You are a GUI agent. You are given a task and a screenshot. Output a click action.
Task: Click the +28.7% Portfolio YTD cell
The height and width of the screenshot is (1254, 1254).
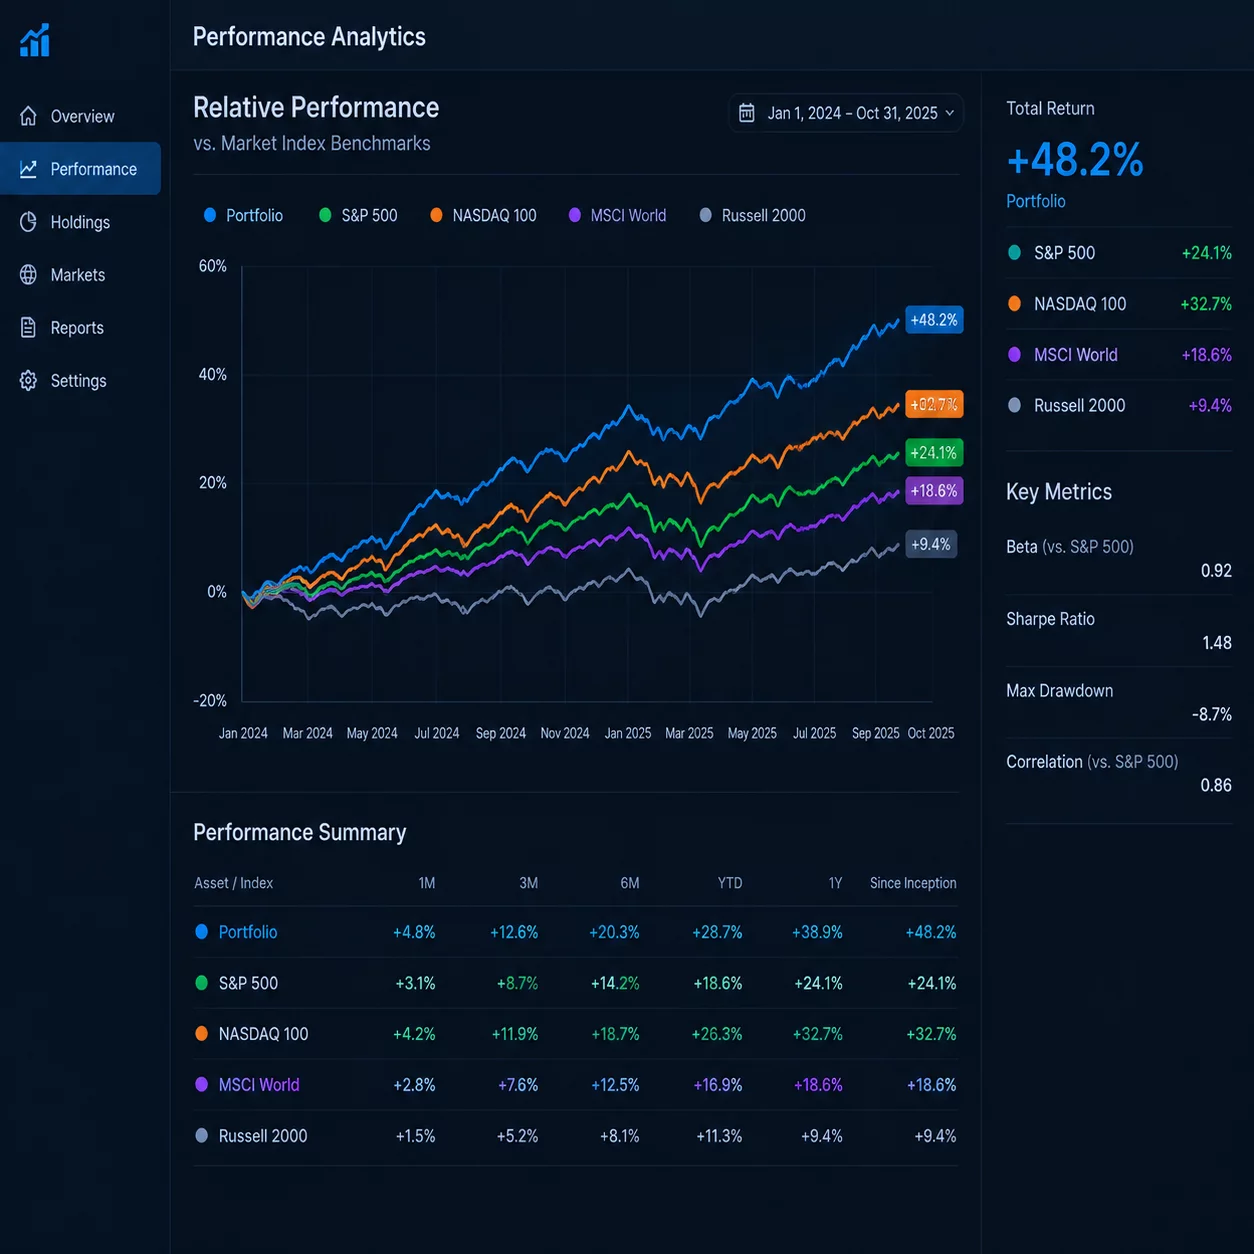(x=717, y=932)
